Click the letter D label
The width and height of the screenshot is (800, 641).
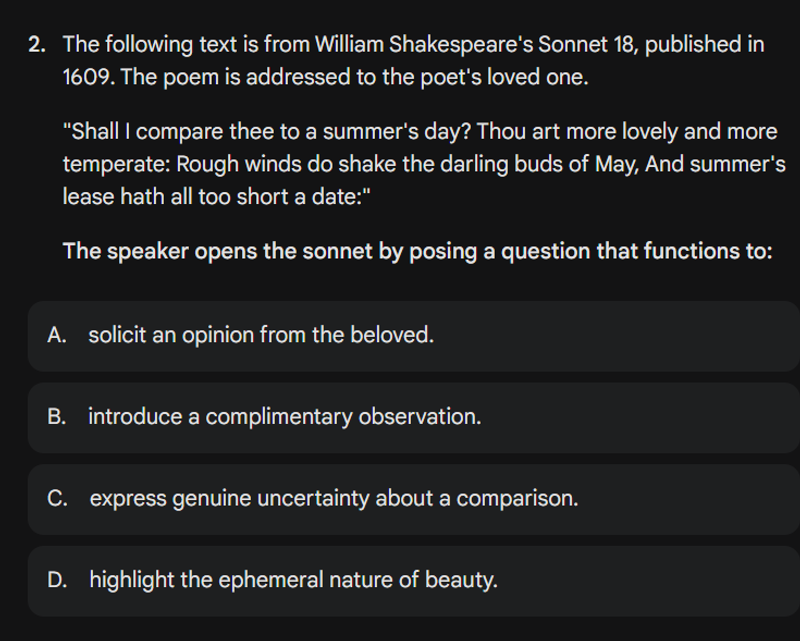[x=55, y=580]
